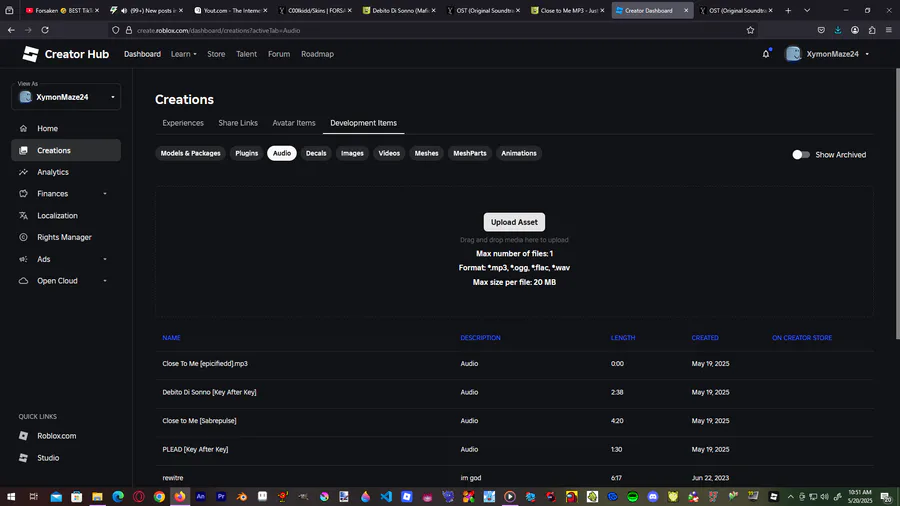Filter by Animations chip
900x506 pixels.
519,153
